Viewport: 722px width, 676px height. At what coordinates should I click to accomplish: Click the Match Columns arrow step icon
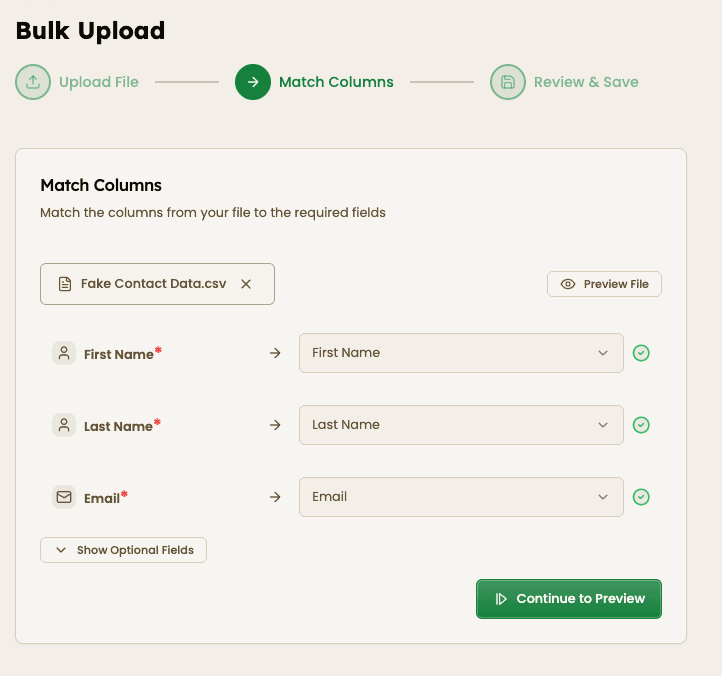click(253, 82)
